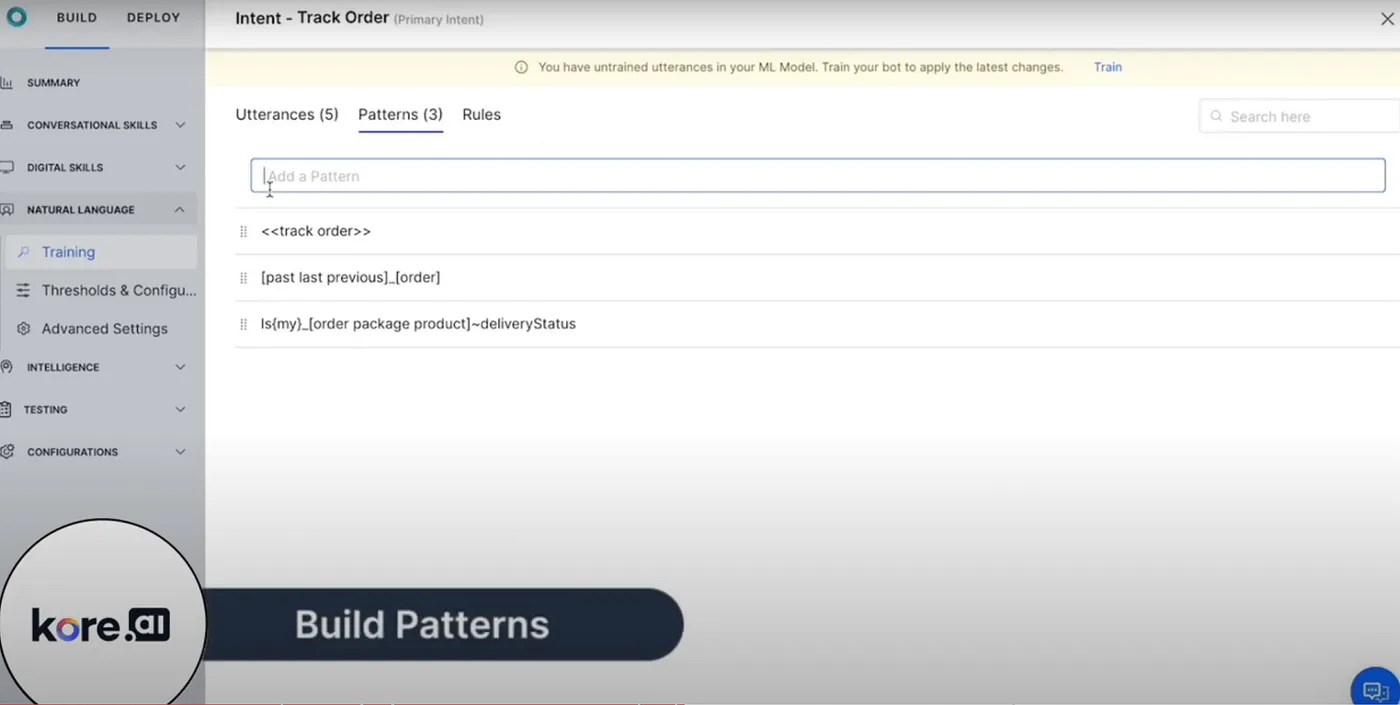This screenshot has height=705, width=1400.
Task: Click the Digital Skills monitor icon
Action: pyautogui.click(x=6, y=167)
